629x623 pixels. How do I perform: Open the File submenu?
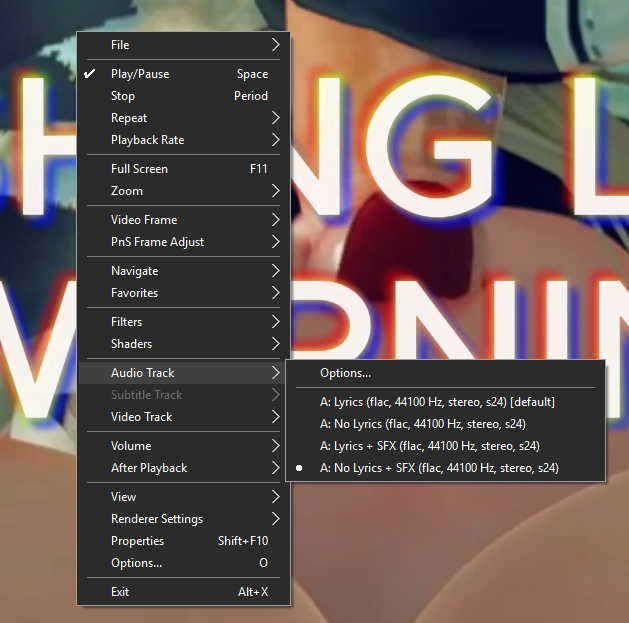pos(183,45)
